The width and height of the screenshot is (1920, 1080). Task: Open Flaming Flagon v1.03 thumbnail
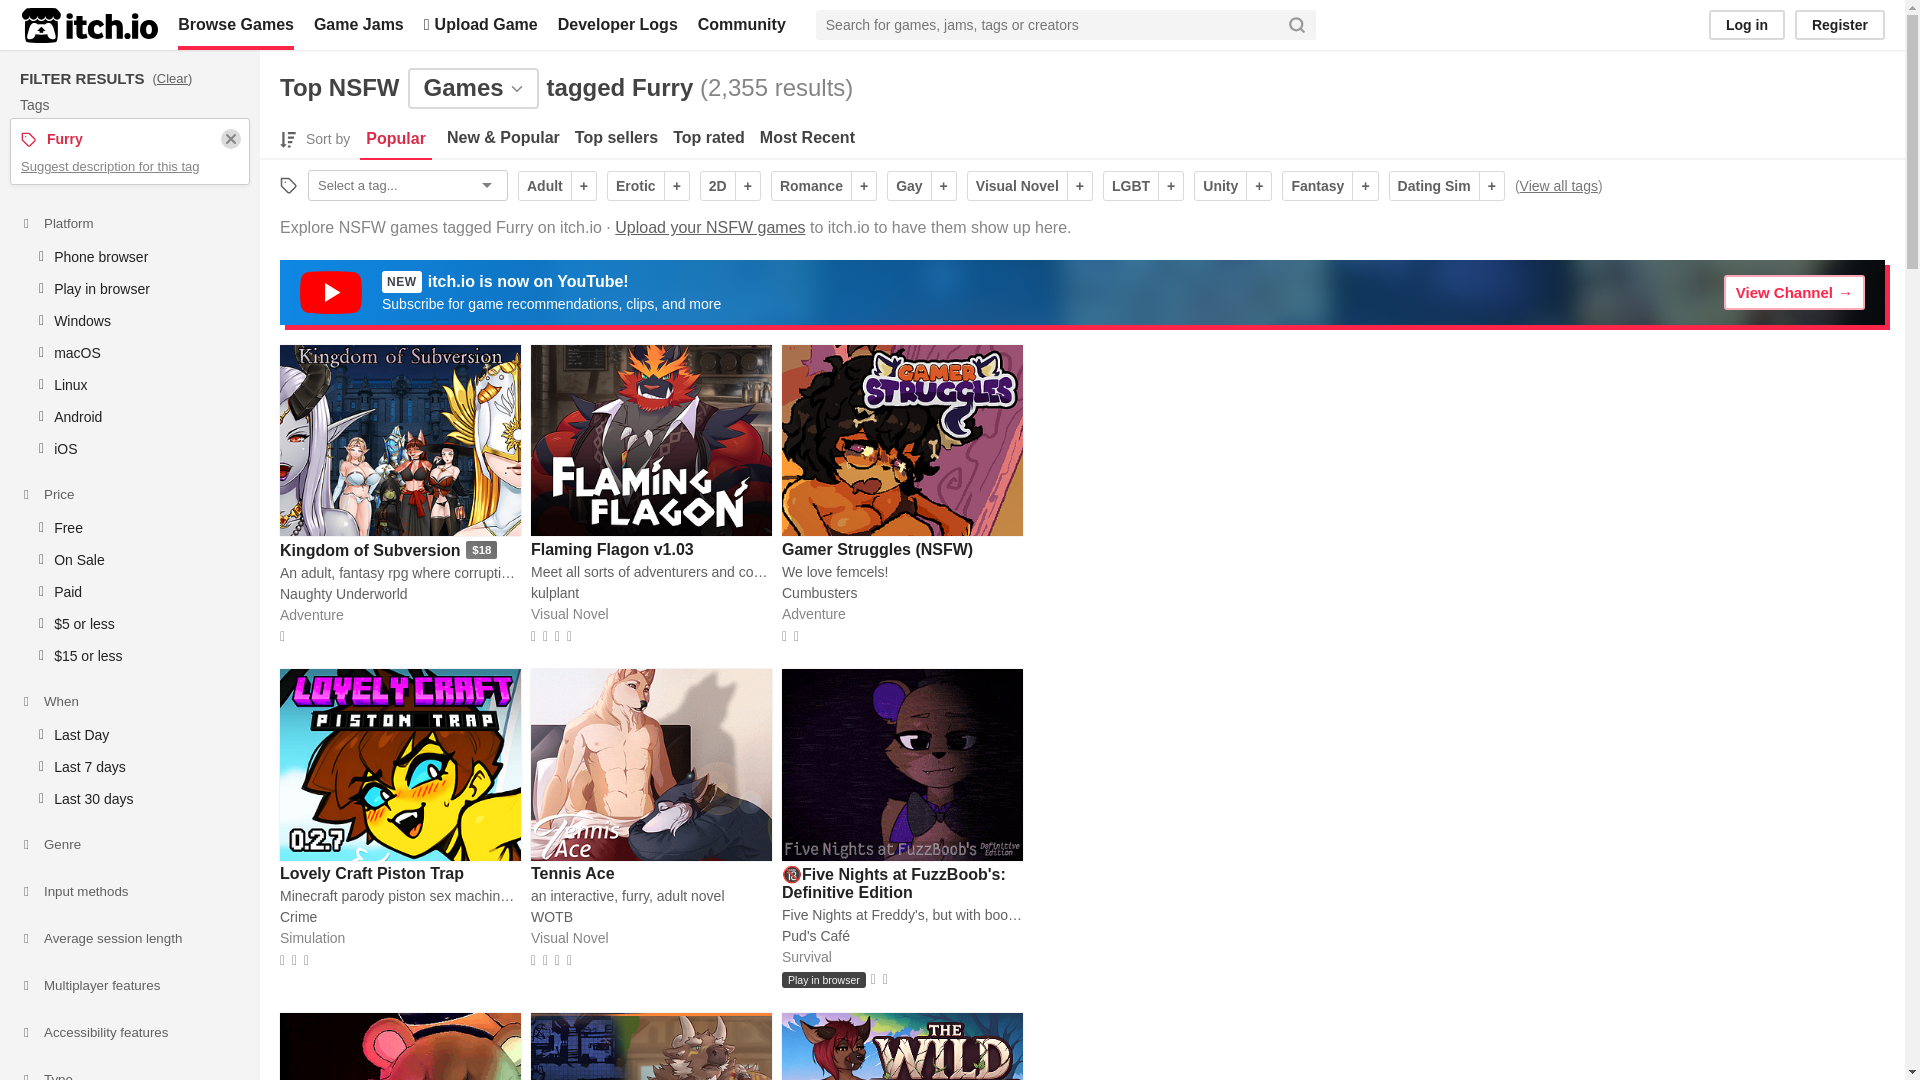point(651,441)
